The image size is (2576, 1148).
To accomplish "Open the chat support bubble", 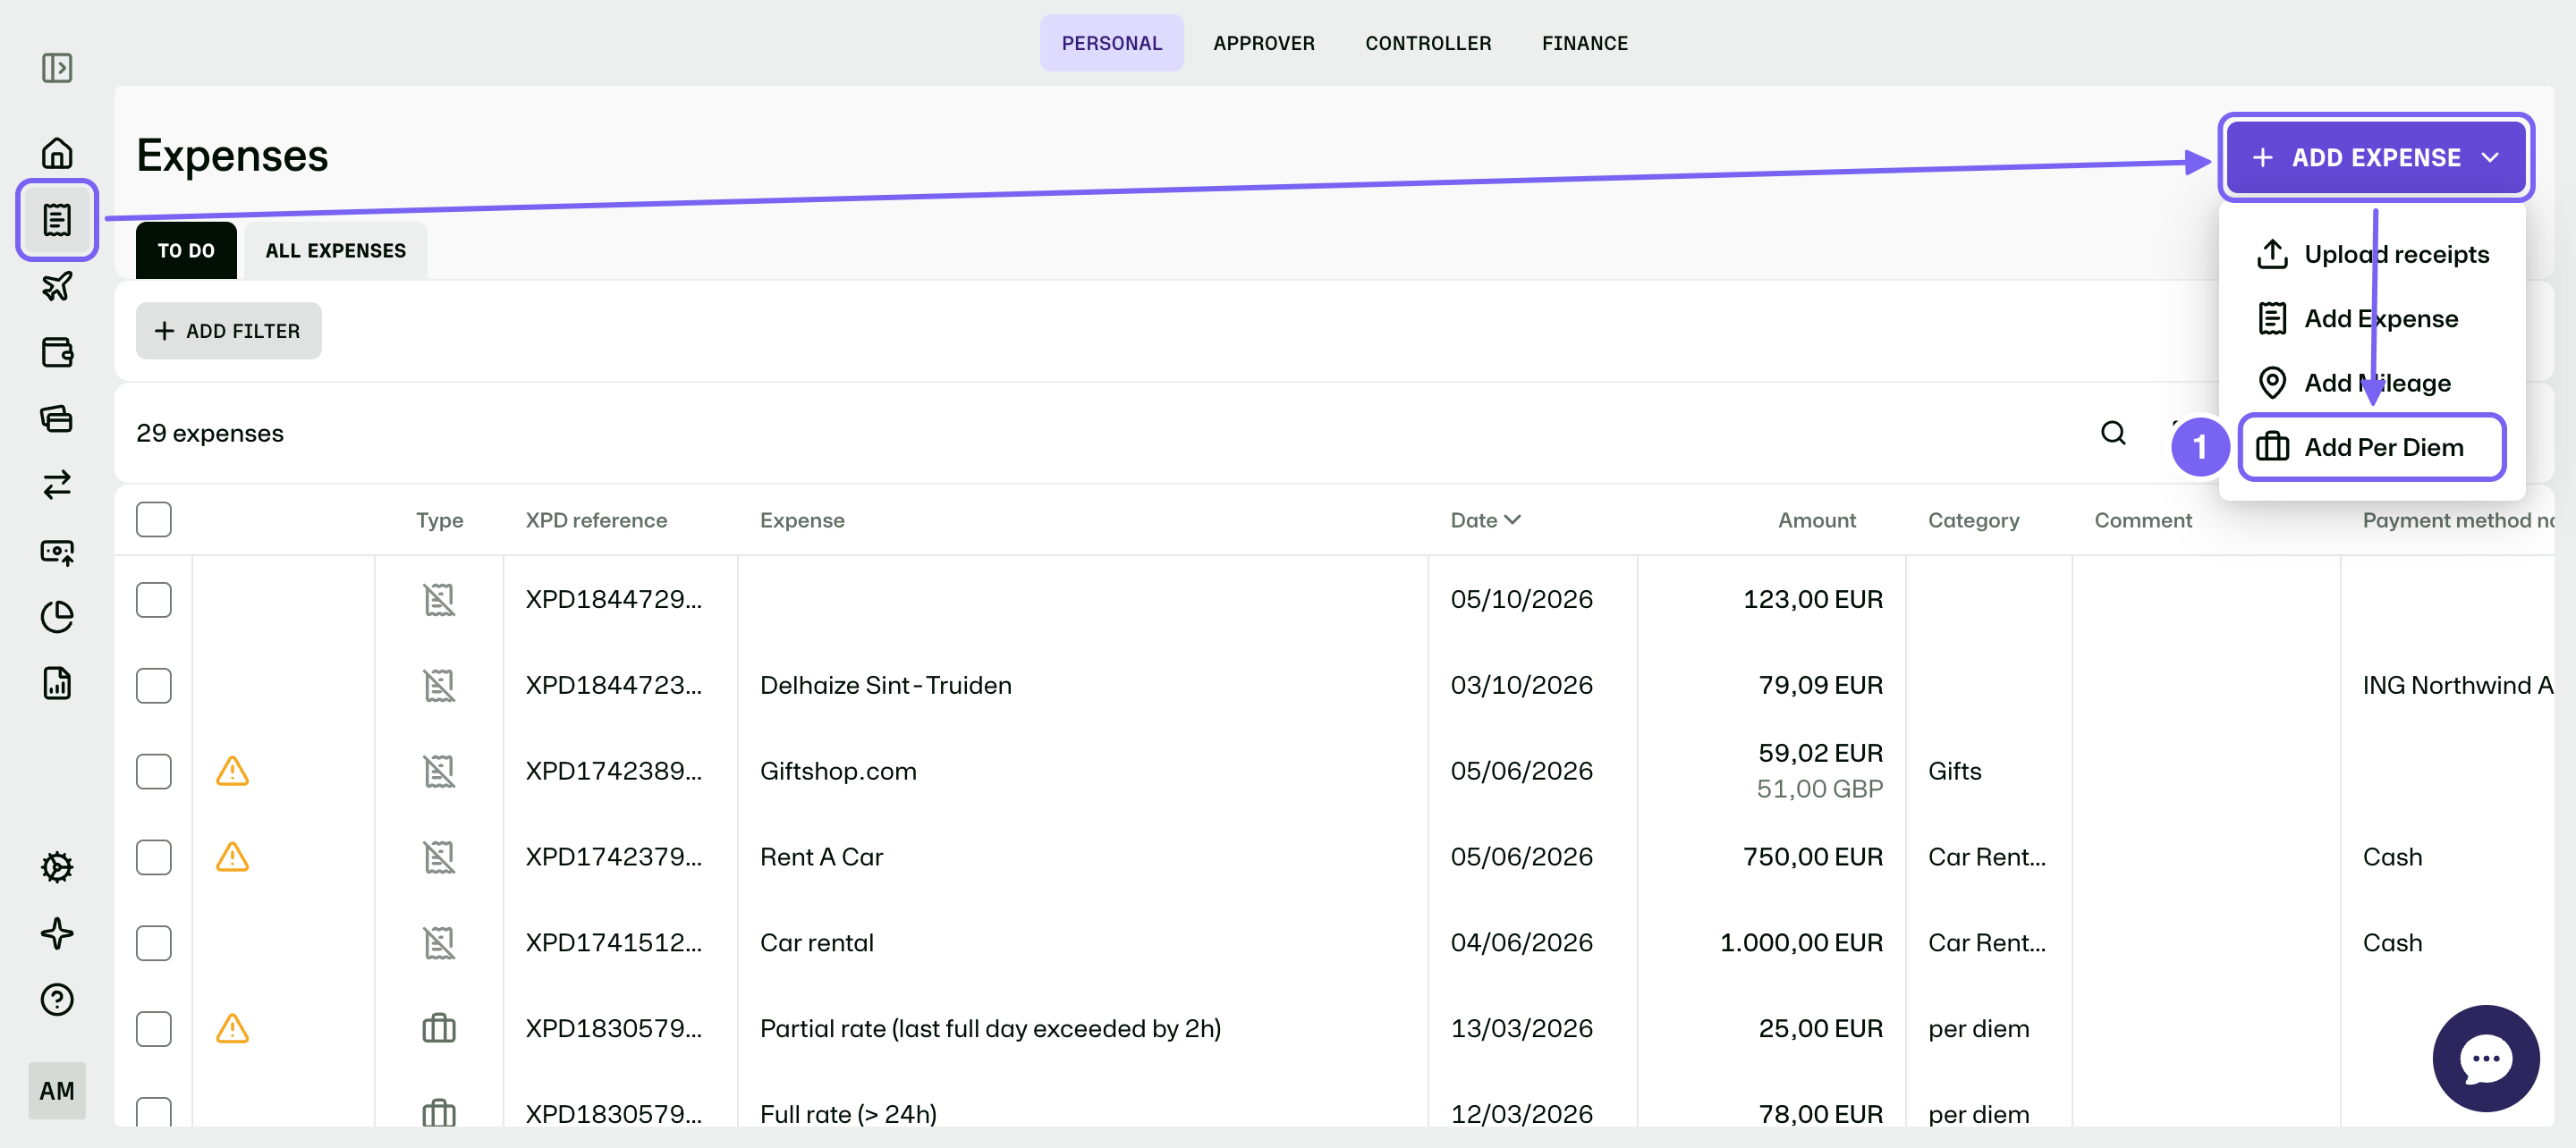I will pos(2485,1058).
